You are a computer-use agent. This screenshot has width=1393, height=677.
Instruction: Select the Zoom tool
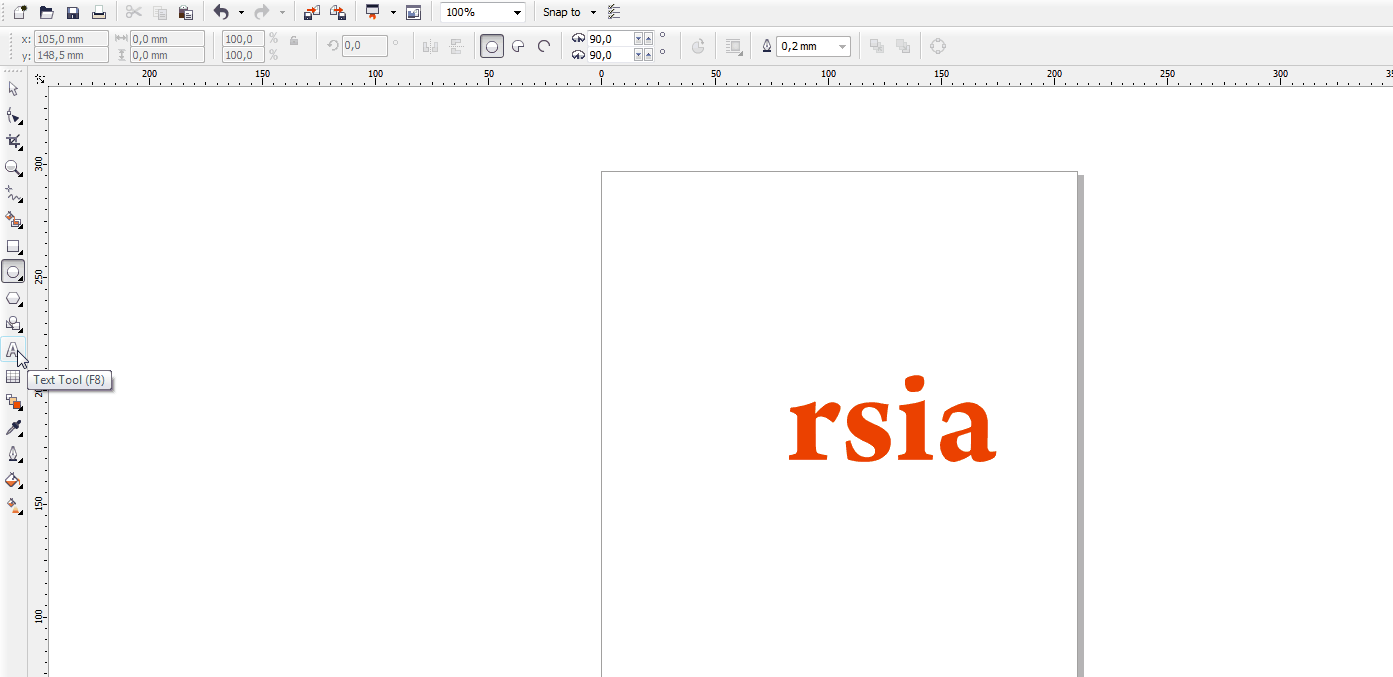point(13,168)
